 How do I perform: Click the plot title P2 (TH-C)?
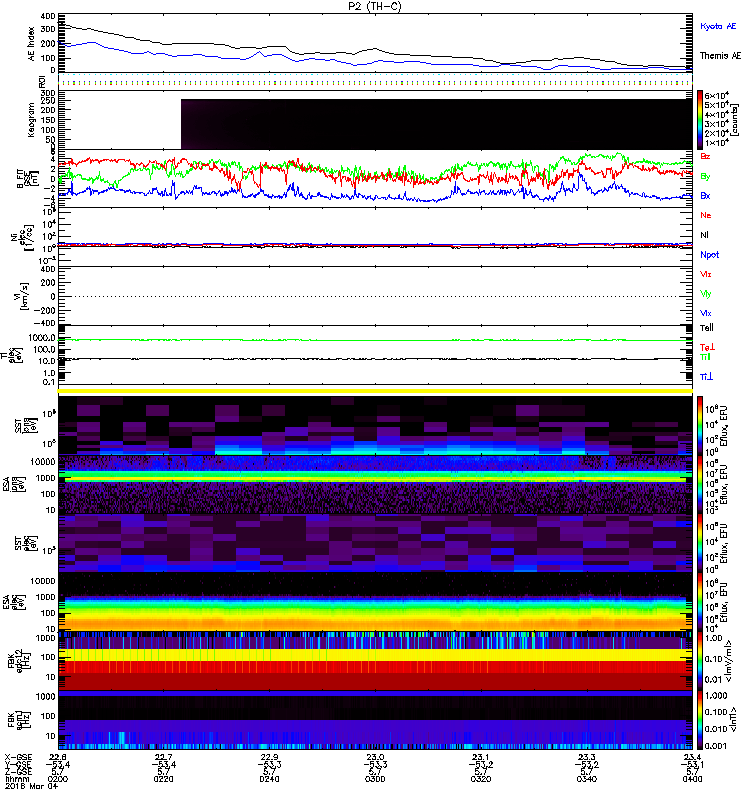(375, 6)
